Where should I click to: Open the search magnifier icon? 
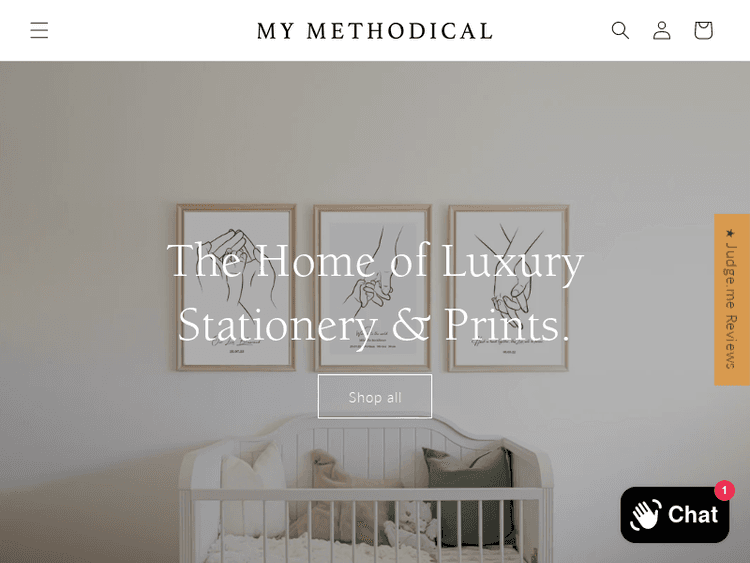click(x=620, y=30)
